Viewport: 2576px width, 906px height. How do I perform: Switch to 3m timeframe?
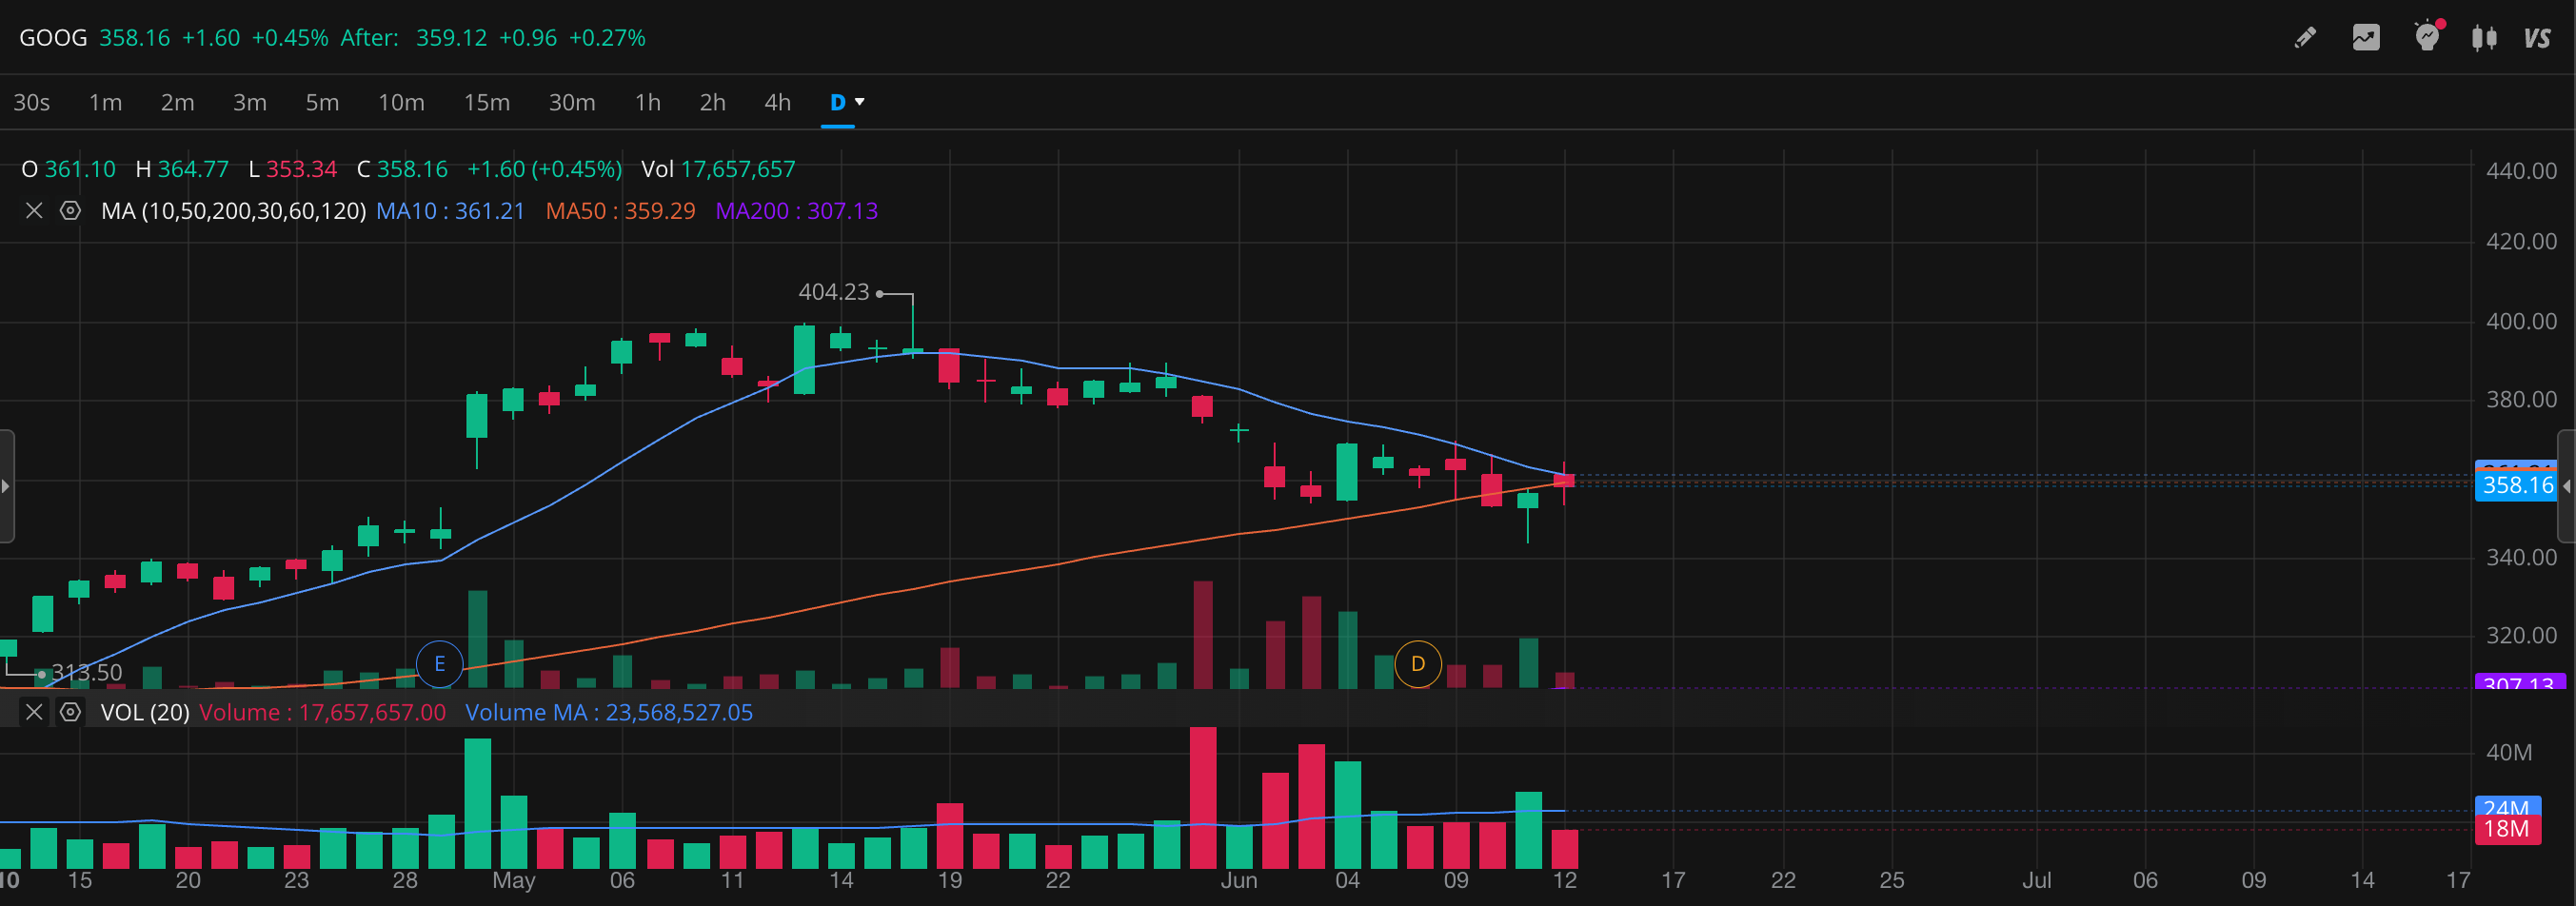click(x=250, y=102)
